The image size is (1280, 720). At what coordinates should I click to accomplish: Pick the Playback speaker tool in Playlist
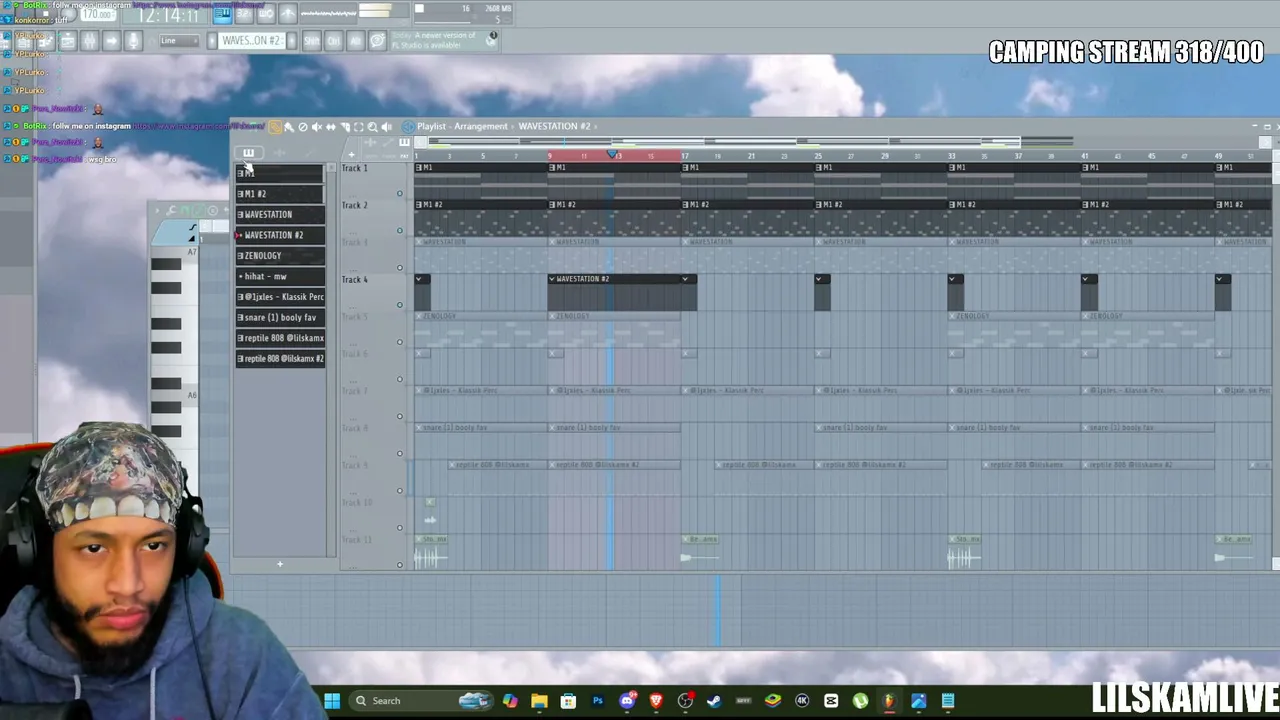click(x=387, y=127)
